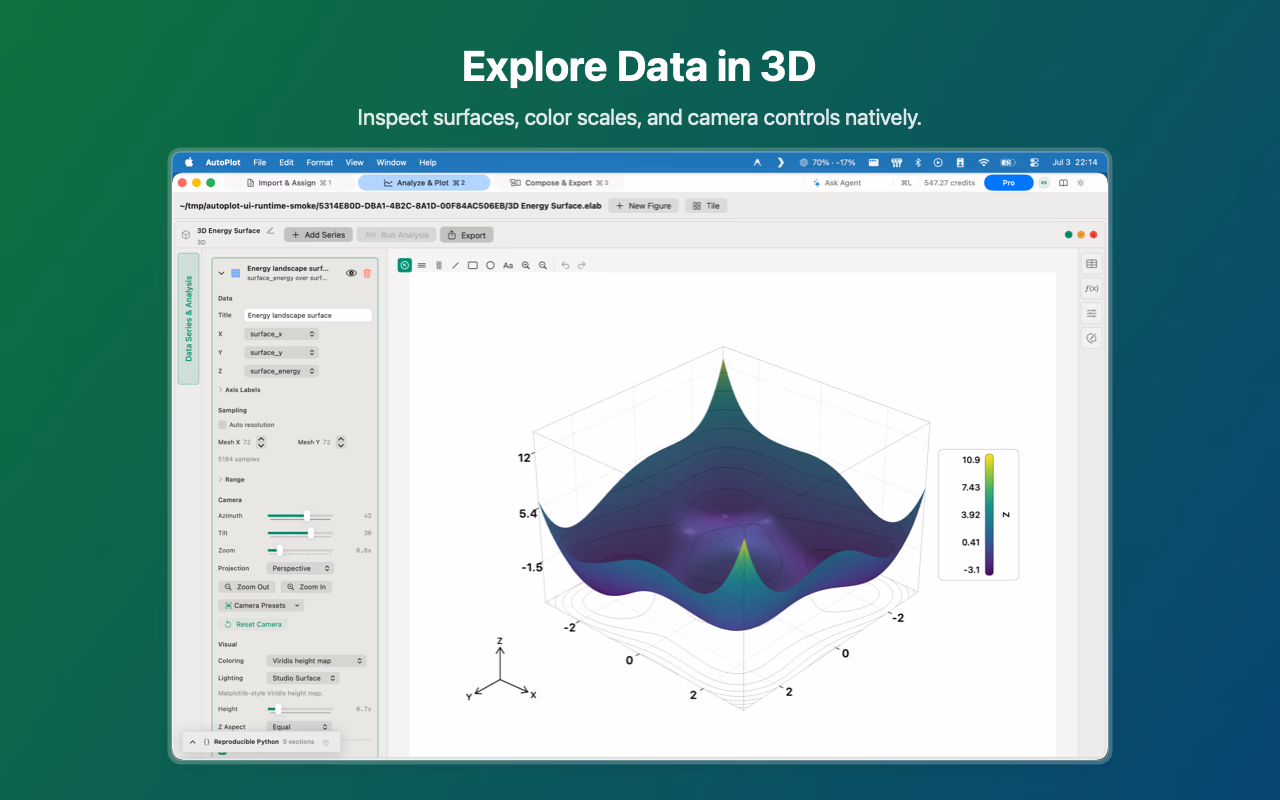1280x800 pixels.
Task: Click the Reset Camera button
Action: click(x=253, y=624)
